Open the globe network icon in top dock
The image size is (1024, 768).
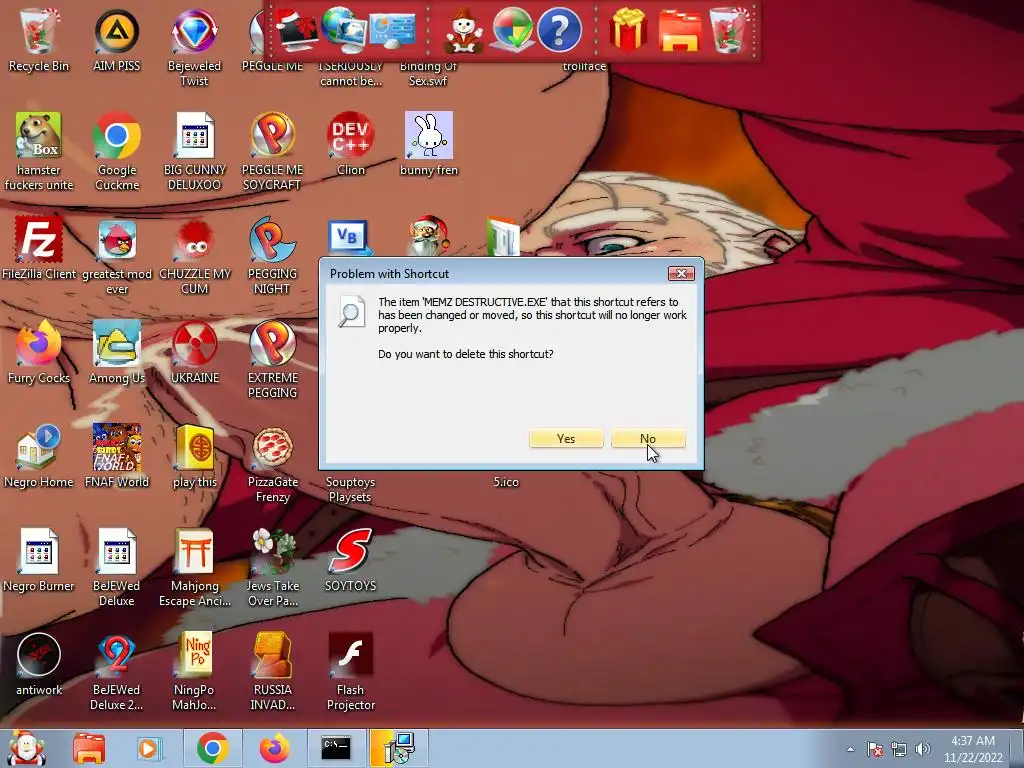(x=344, y=29)
